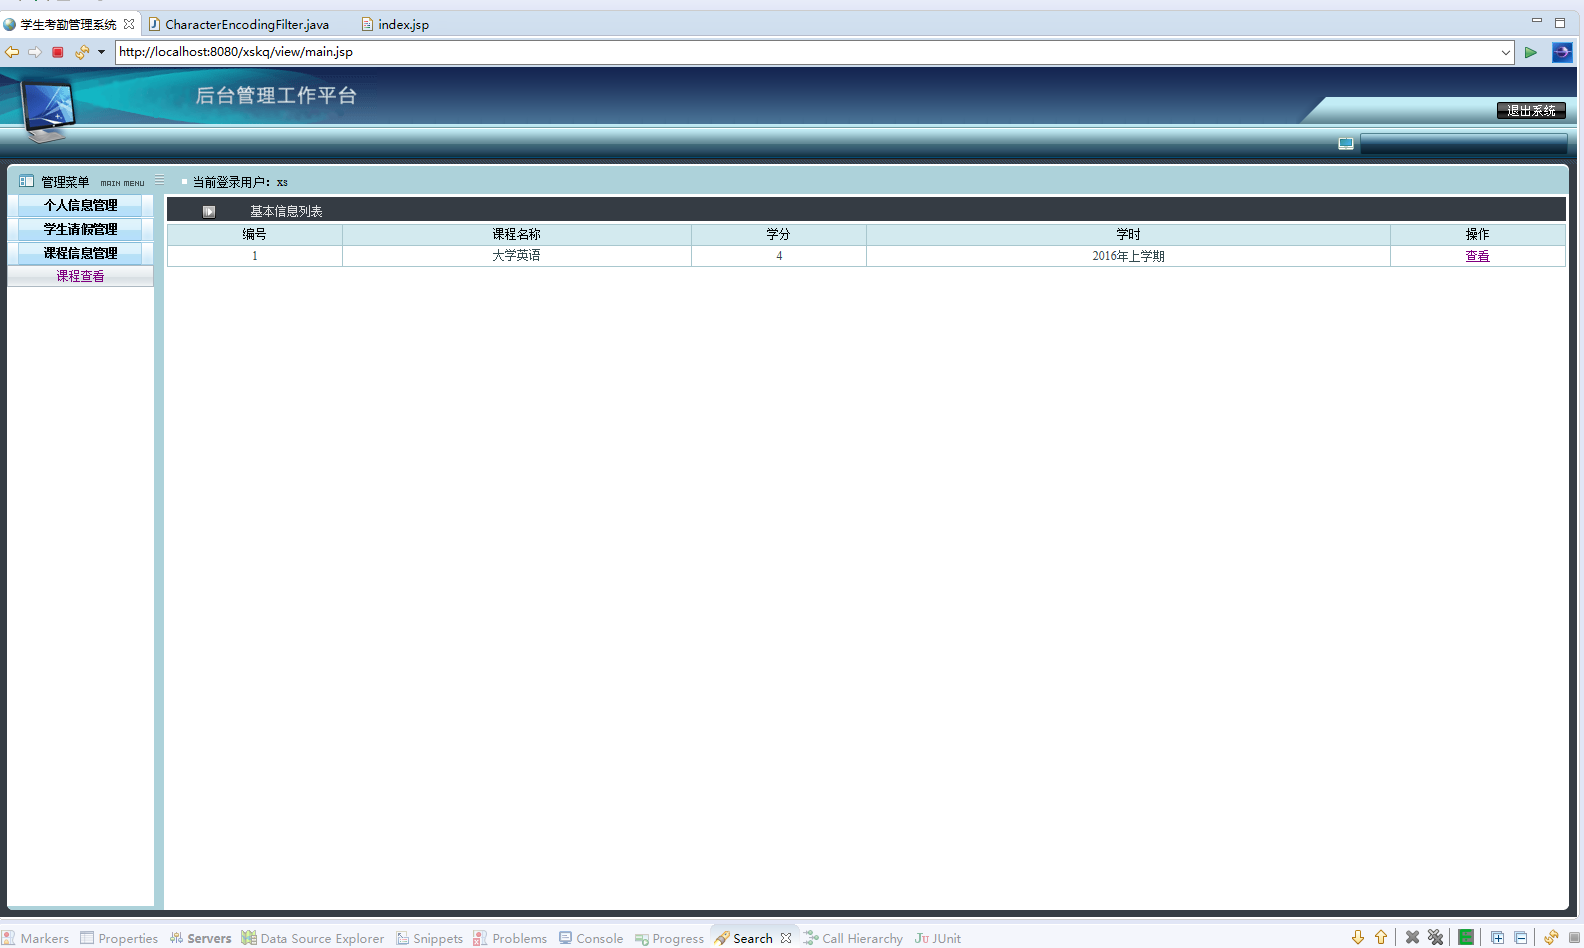Go back using the browser back arrow
The width and height of the screenshot is (1584, 948).
(12, 52)
